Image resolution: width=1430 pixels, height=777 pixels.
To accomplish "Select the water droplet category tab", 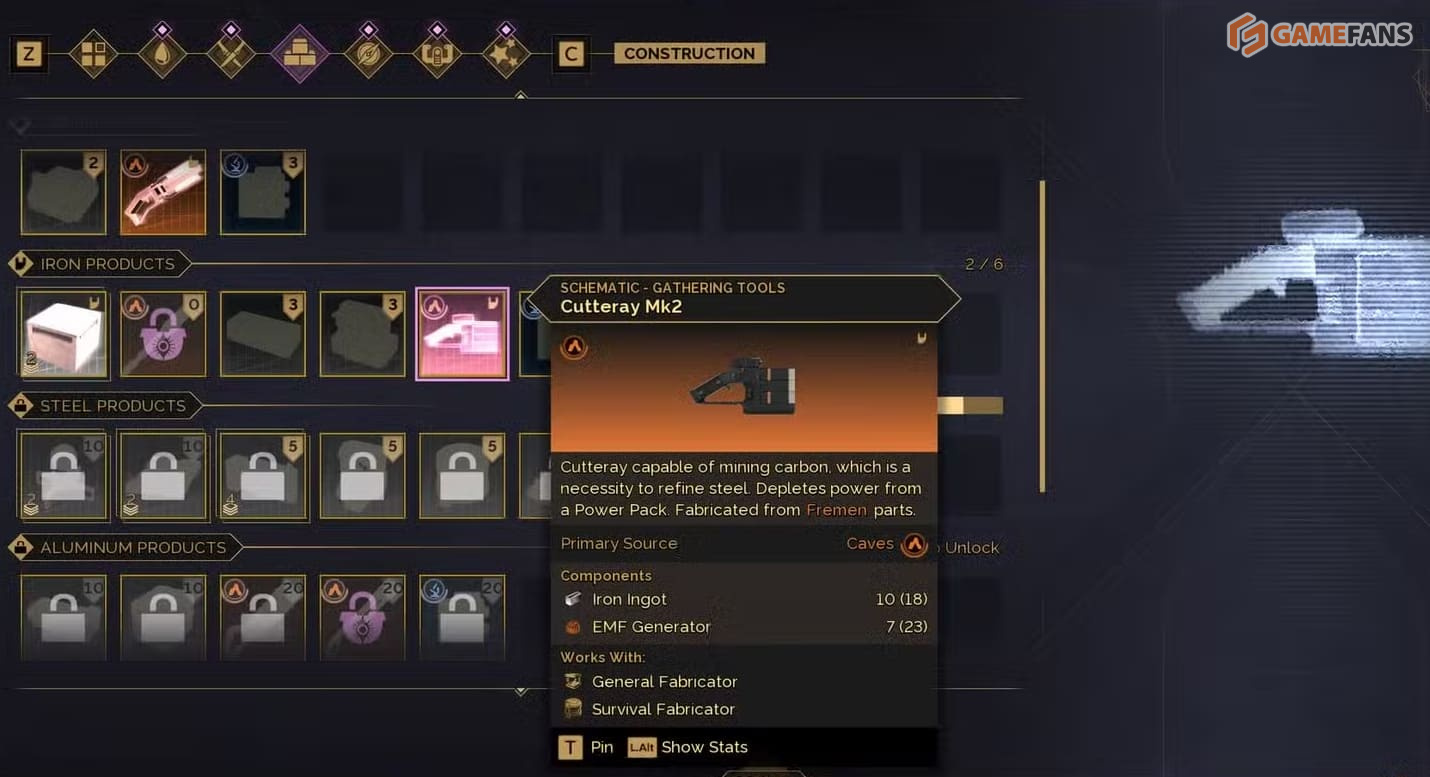I will (162, 53).
